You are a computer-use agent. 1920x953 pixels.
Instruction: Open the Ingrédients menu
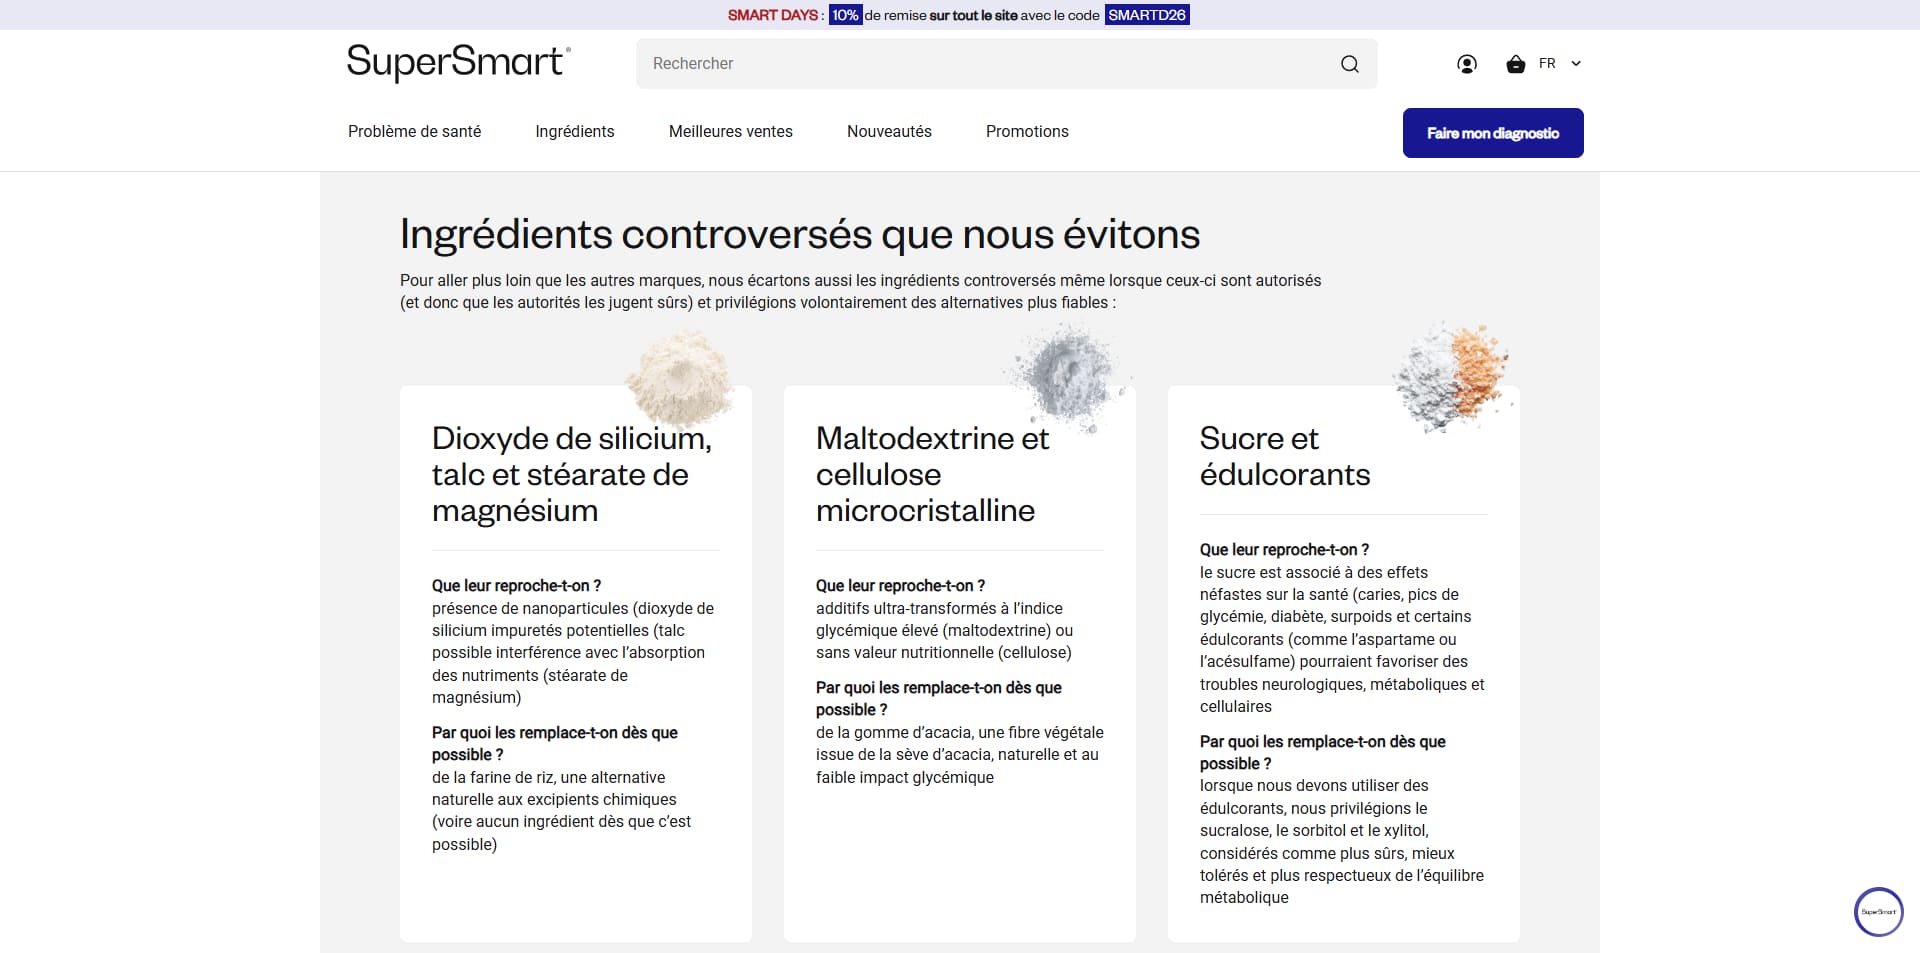click(575, 131)
